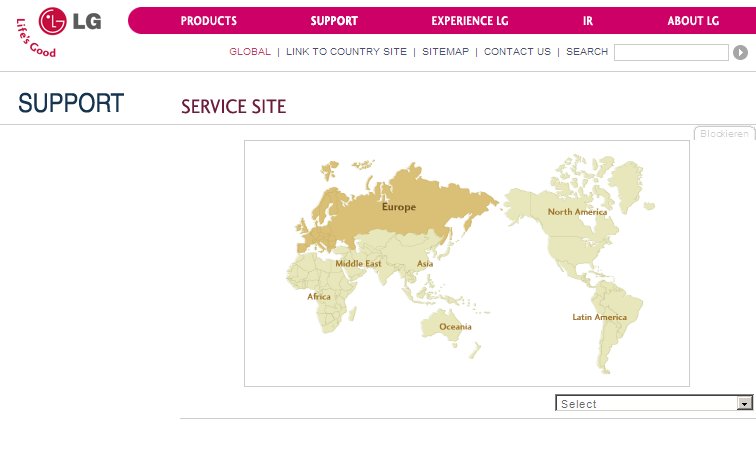
Task: Choose Oceania on the world map
Action: tap(455, 326)
